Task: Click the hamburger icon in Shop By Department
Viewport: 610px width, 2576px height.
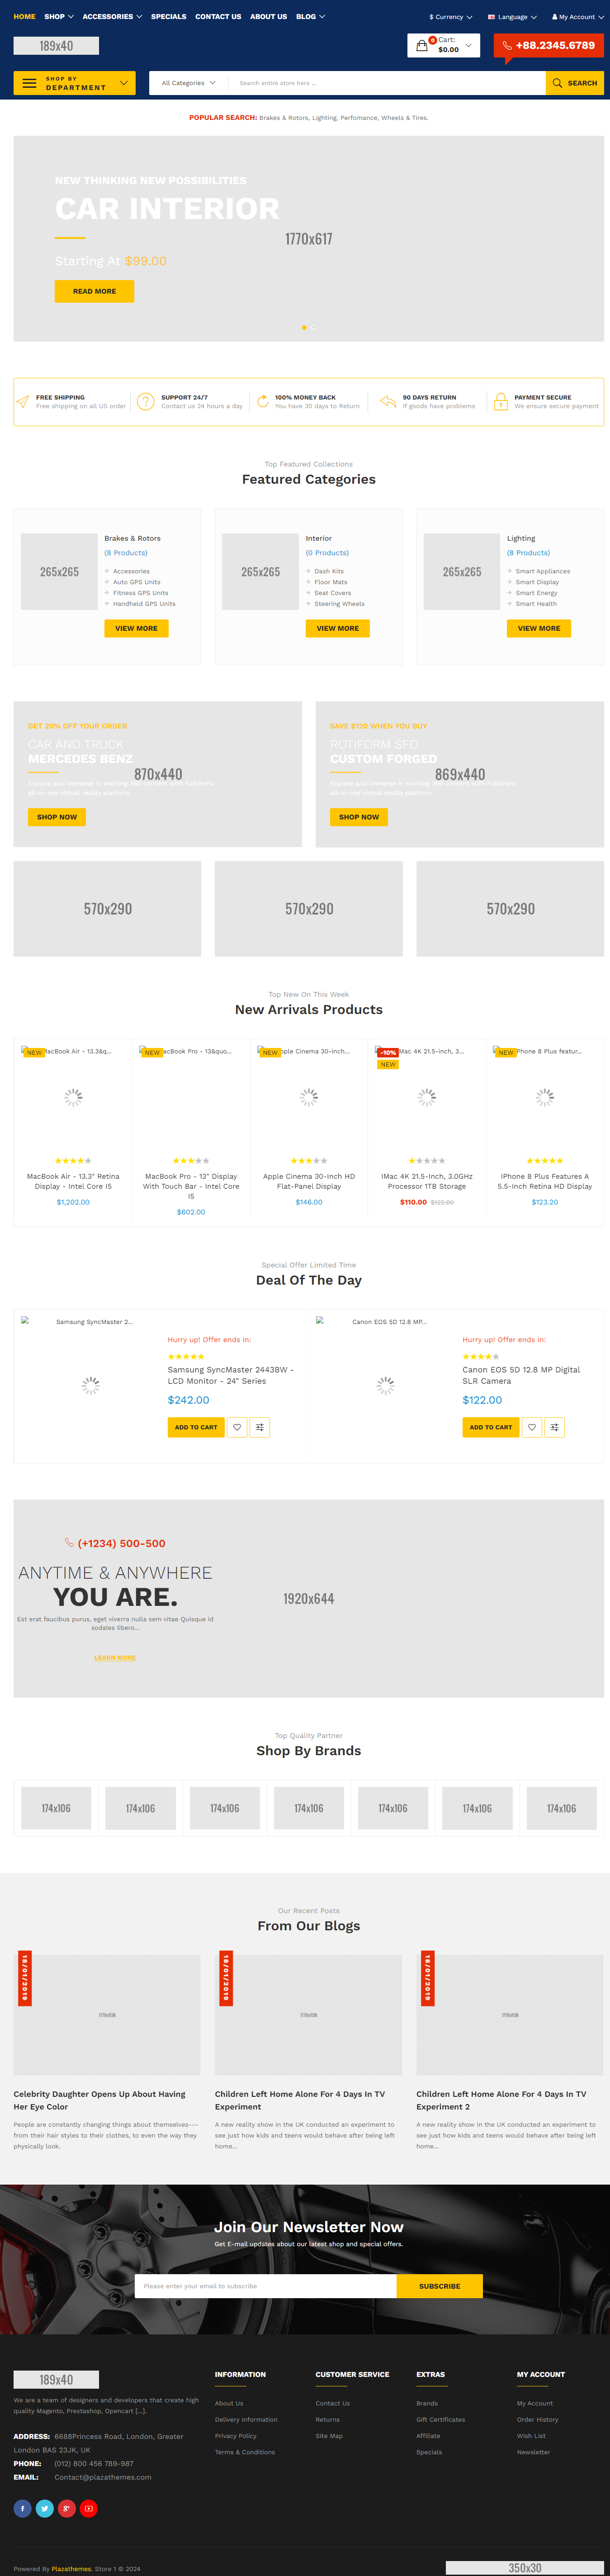Action: point(29,83)
